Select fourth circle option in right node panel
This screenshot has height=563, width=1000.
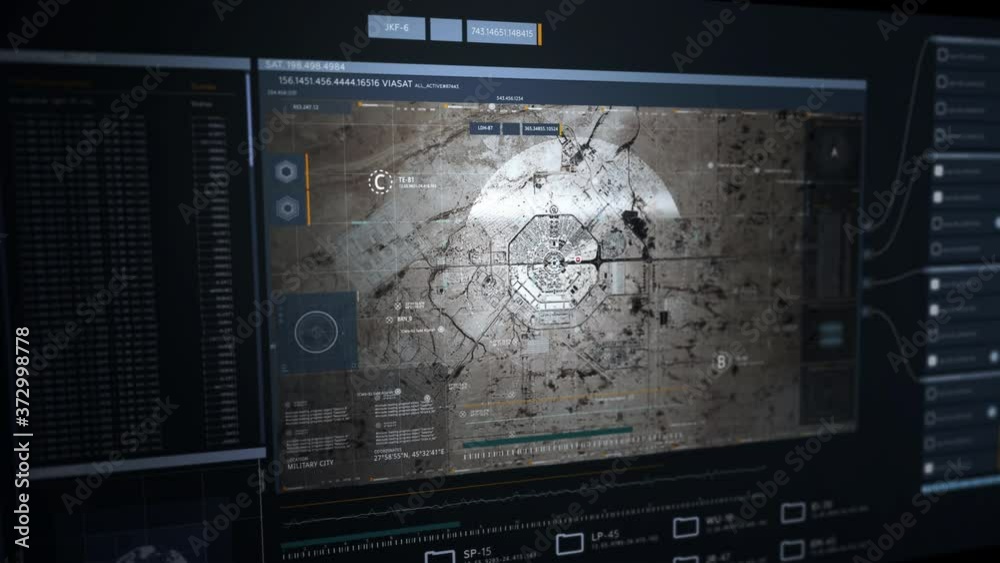coord(939,135)
